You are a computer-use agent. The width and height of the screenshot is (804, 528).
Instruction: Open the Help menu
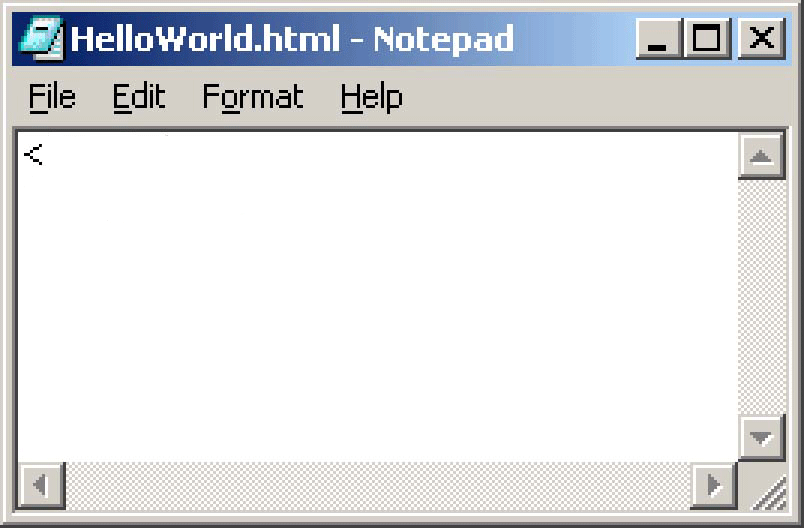[372, 97]
